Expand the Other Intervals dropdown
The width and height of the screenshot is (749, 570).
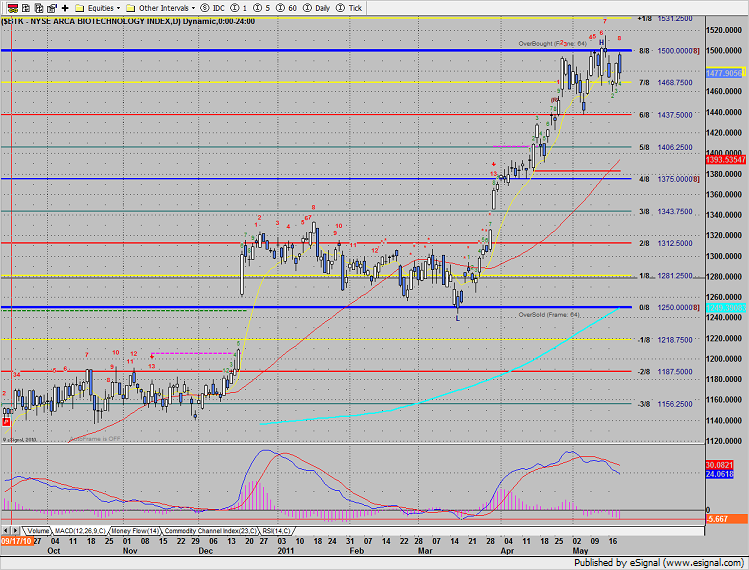point(193,8)
